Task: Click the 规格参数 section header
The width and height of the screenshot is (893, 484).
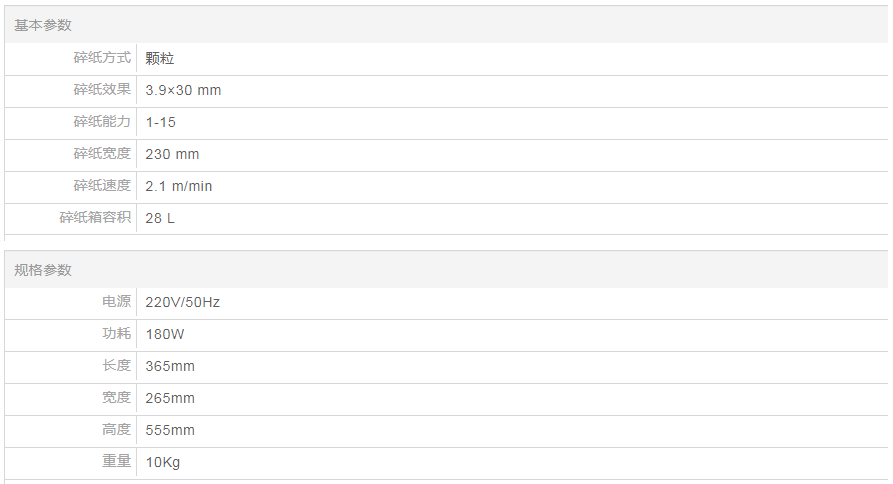Action: tap(43, 270)
